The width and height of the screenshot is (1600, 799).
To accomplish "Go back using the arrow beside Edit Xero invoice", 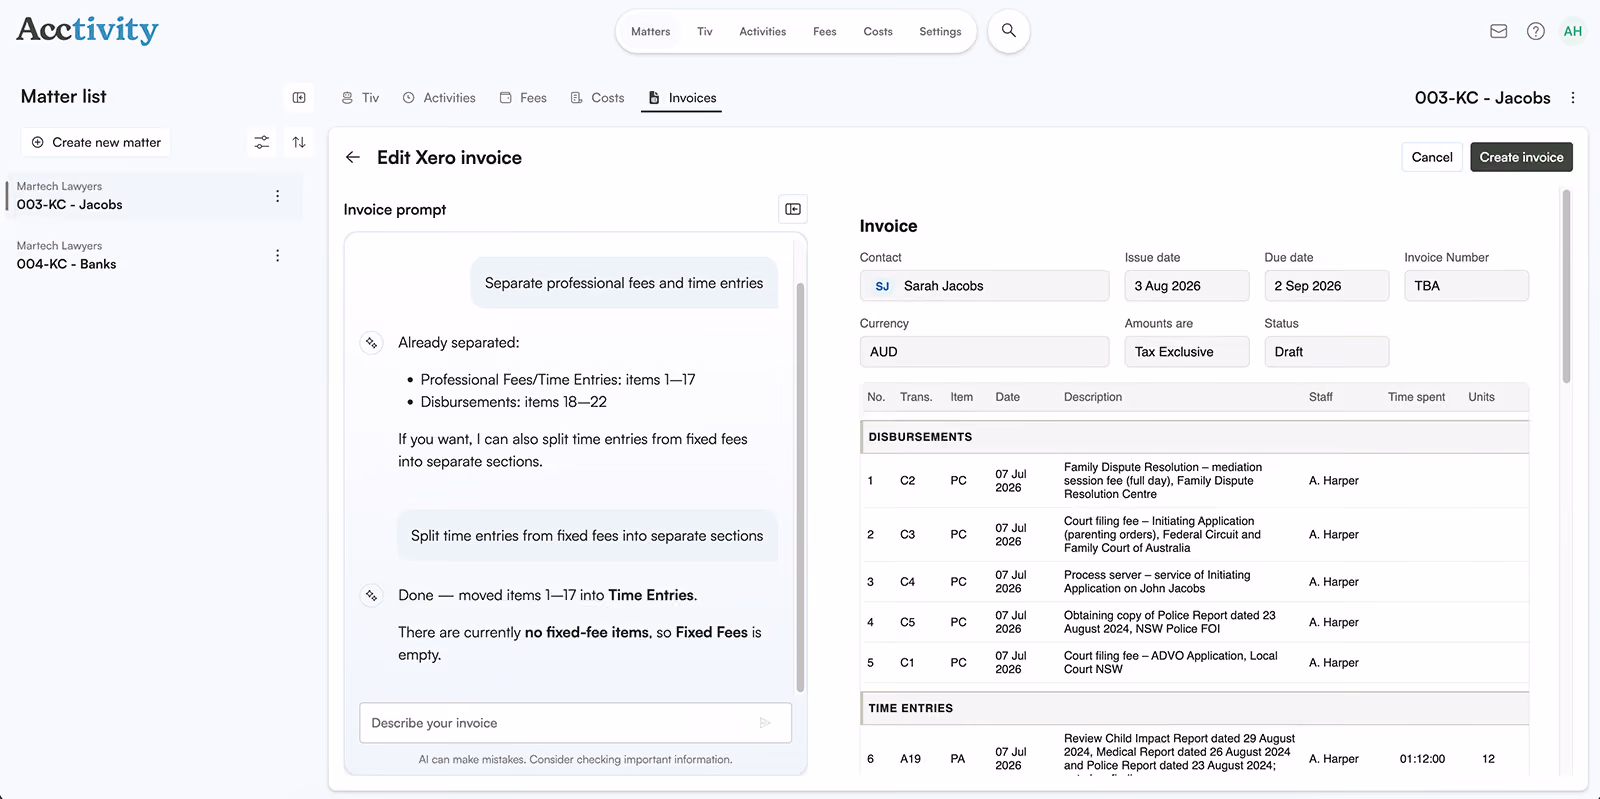I will [352, 157].
